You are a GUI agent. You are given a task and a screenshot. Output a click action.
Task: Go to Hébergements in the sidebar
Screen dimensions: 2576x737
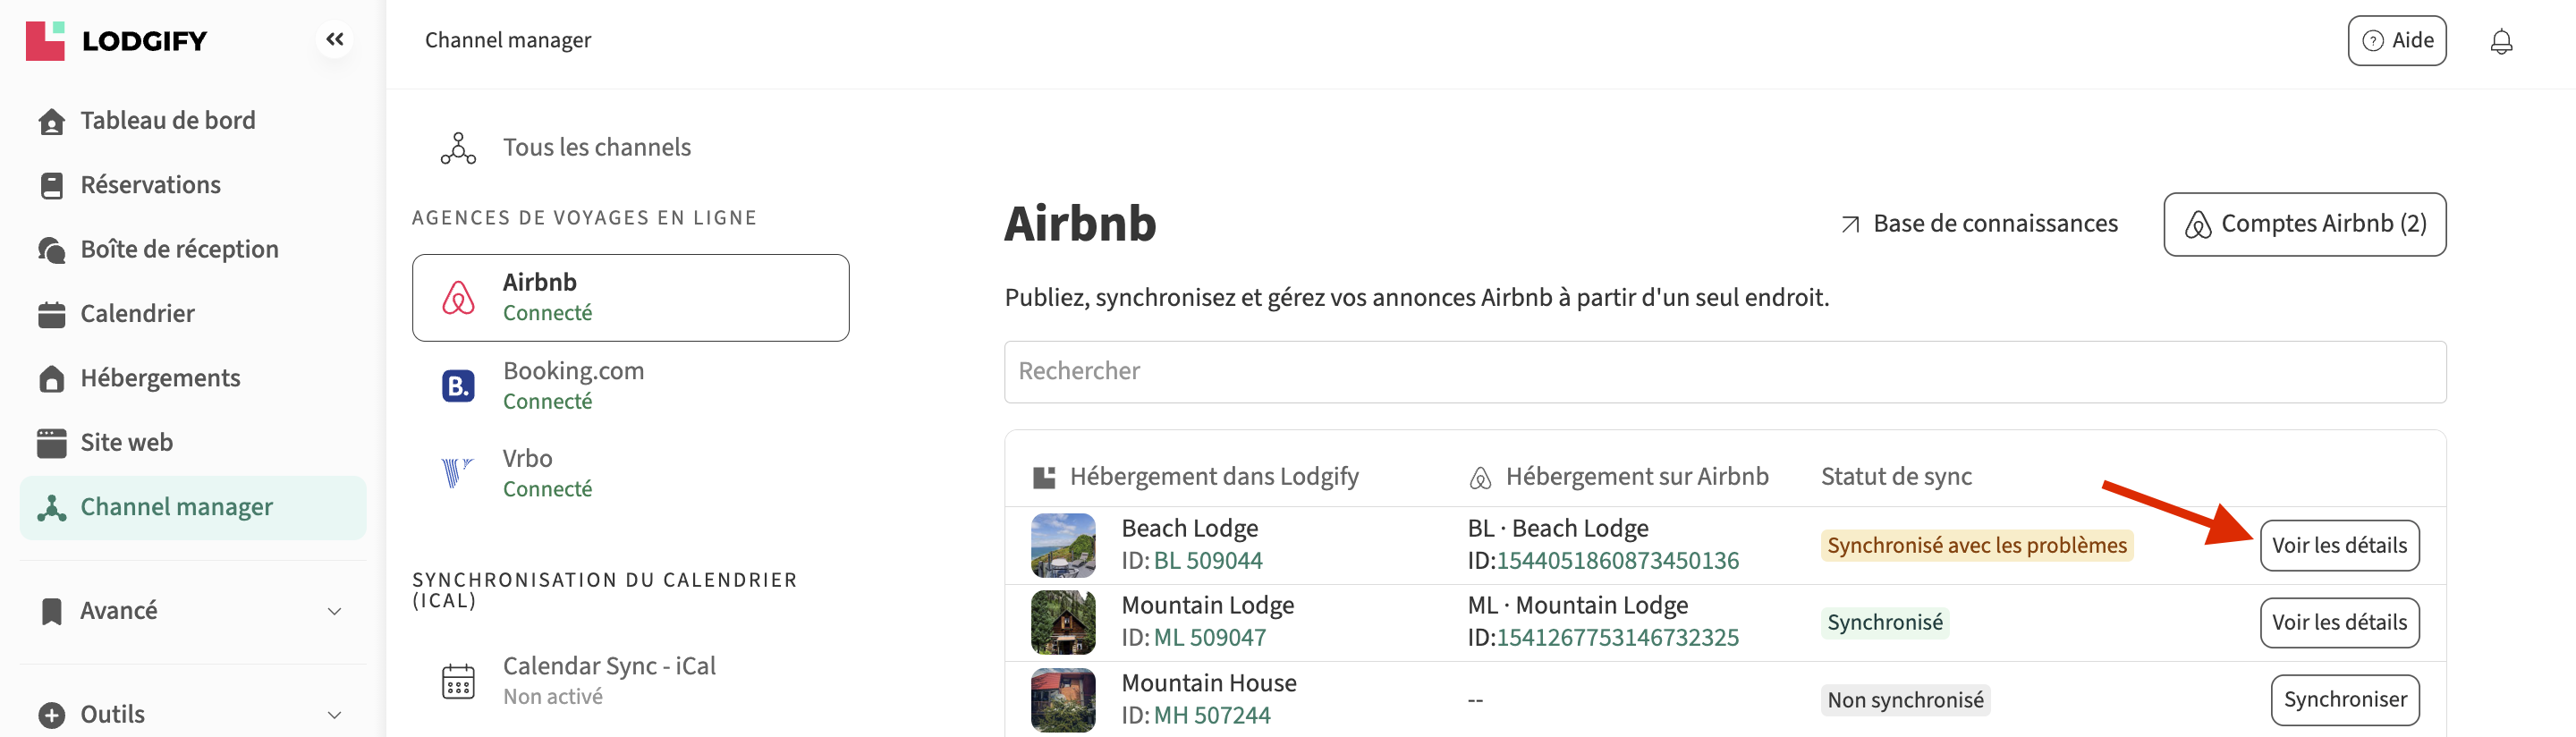tap(160, 378)
